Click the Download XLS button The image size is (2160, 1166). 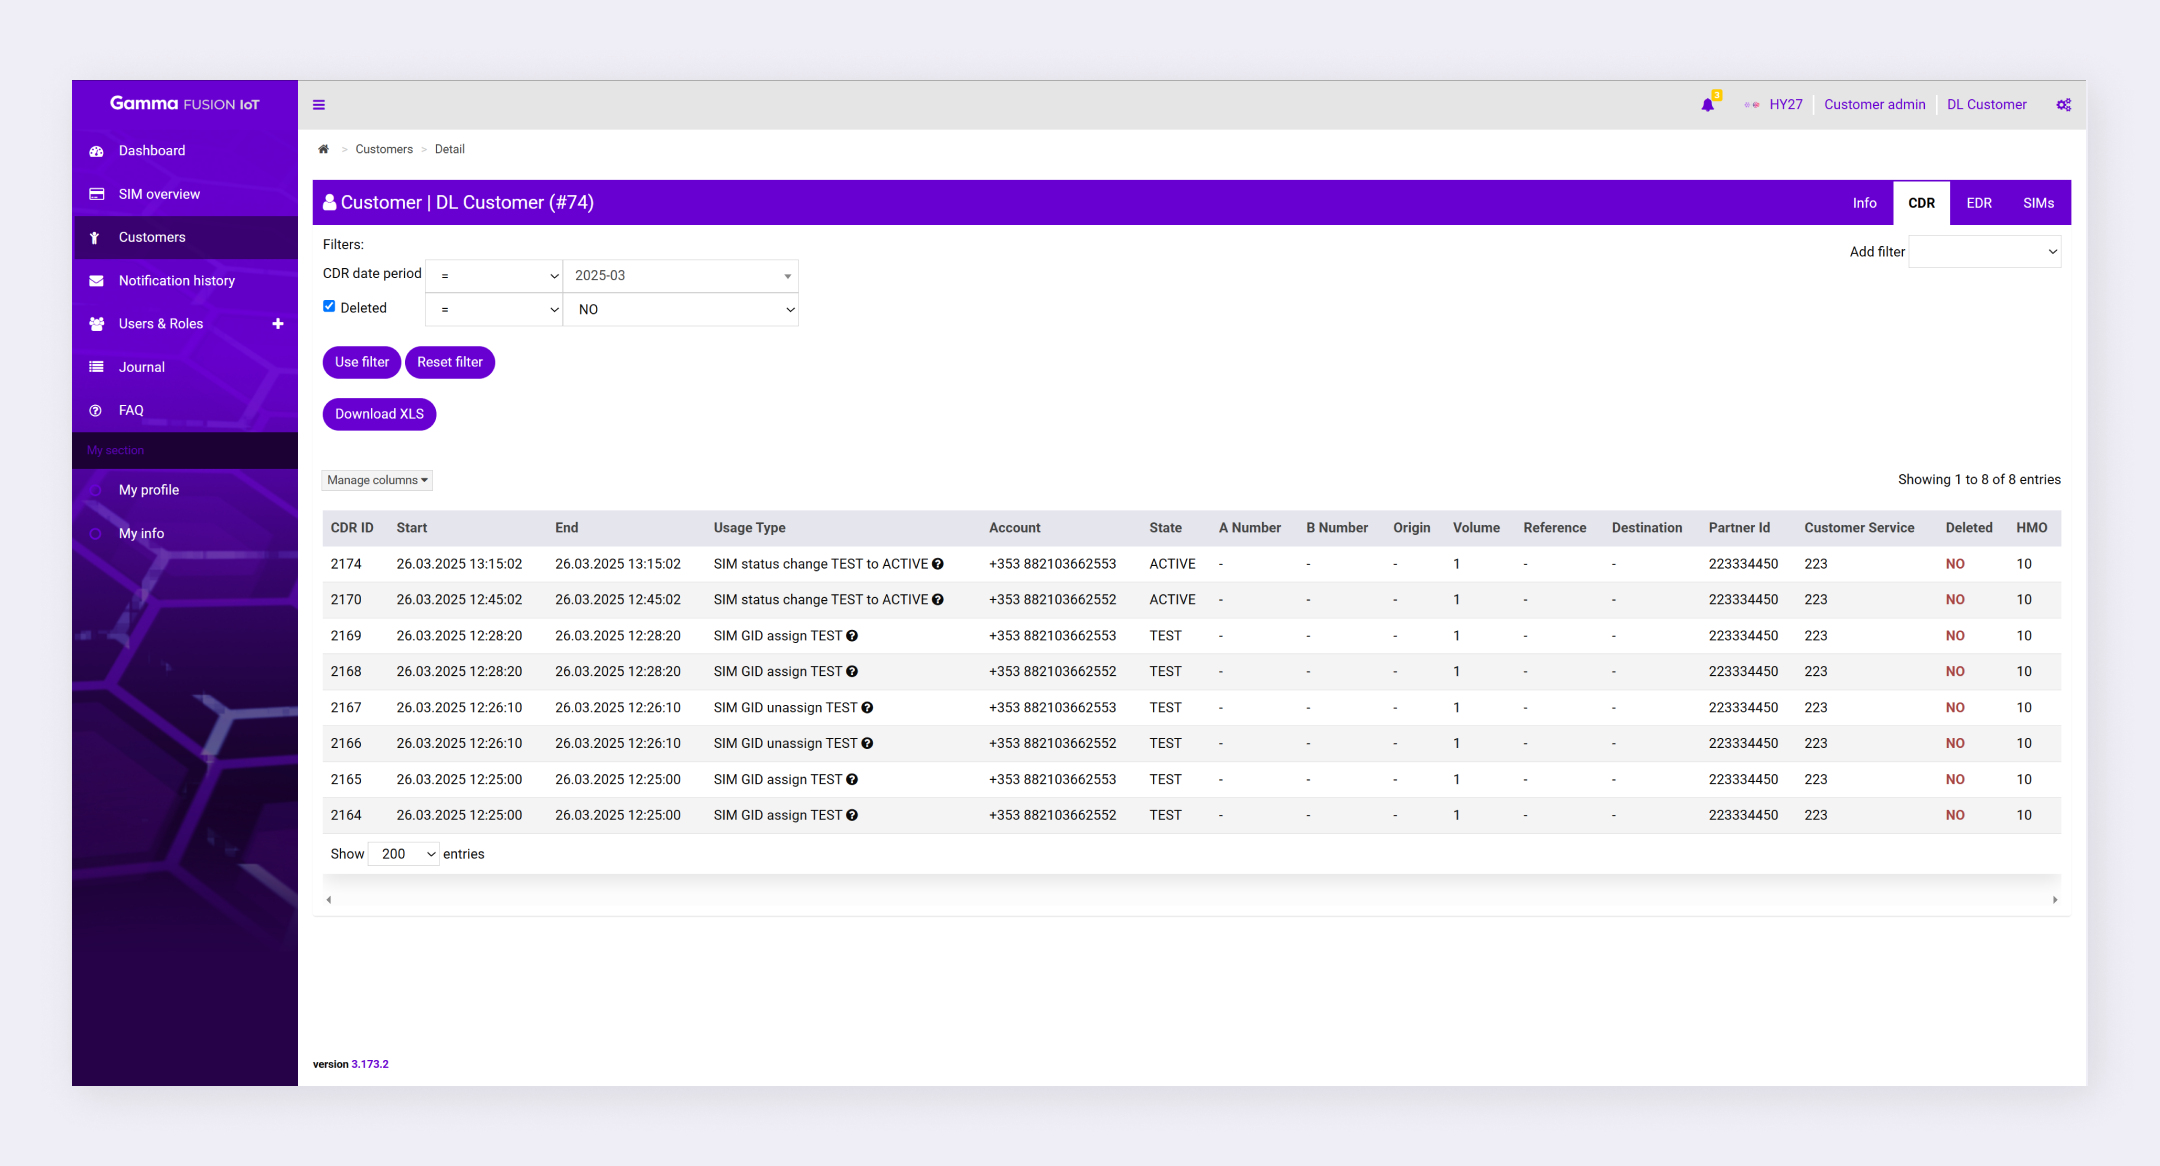click(x=379, y=414)
